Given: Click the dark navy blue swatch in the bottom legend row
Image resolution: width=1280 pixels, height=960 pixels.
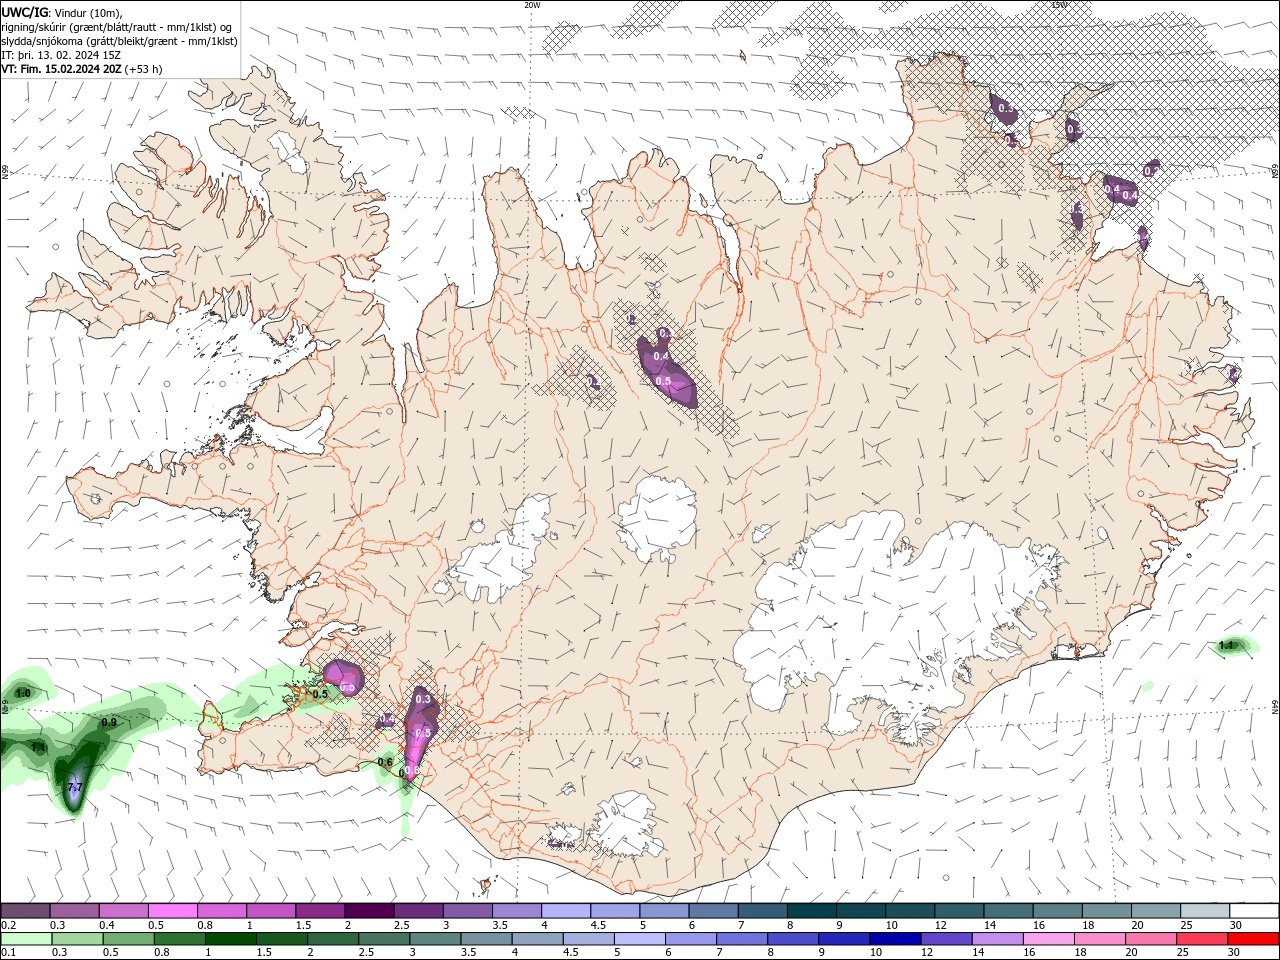Looking at the screenshot, I should pos(893,939).
